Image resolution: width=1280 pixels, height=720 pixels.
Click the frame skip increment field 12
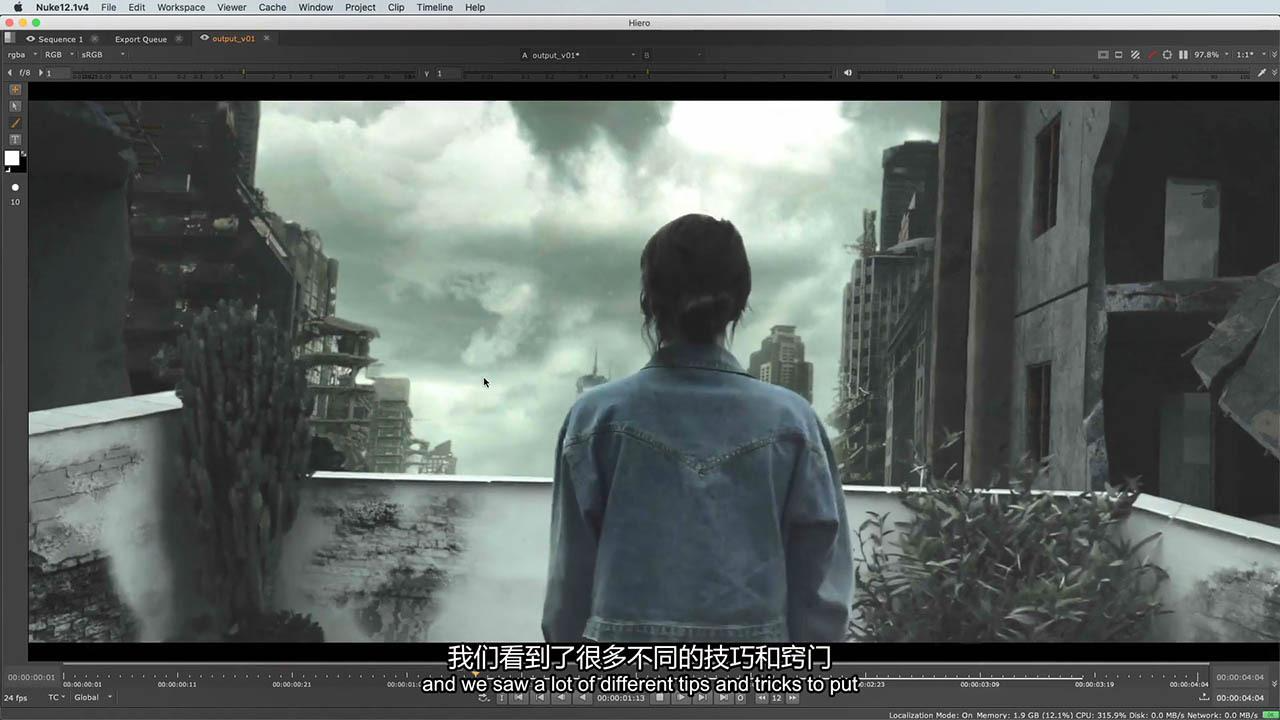pos(776,697)
